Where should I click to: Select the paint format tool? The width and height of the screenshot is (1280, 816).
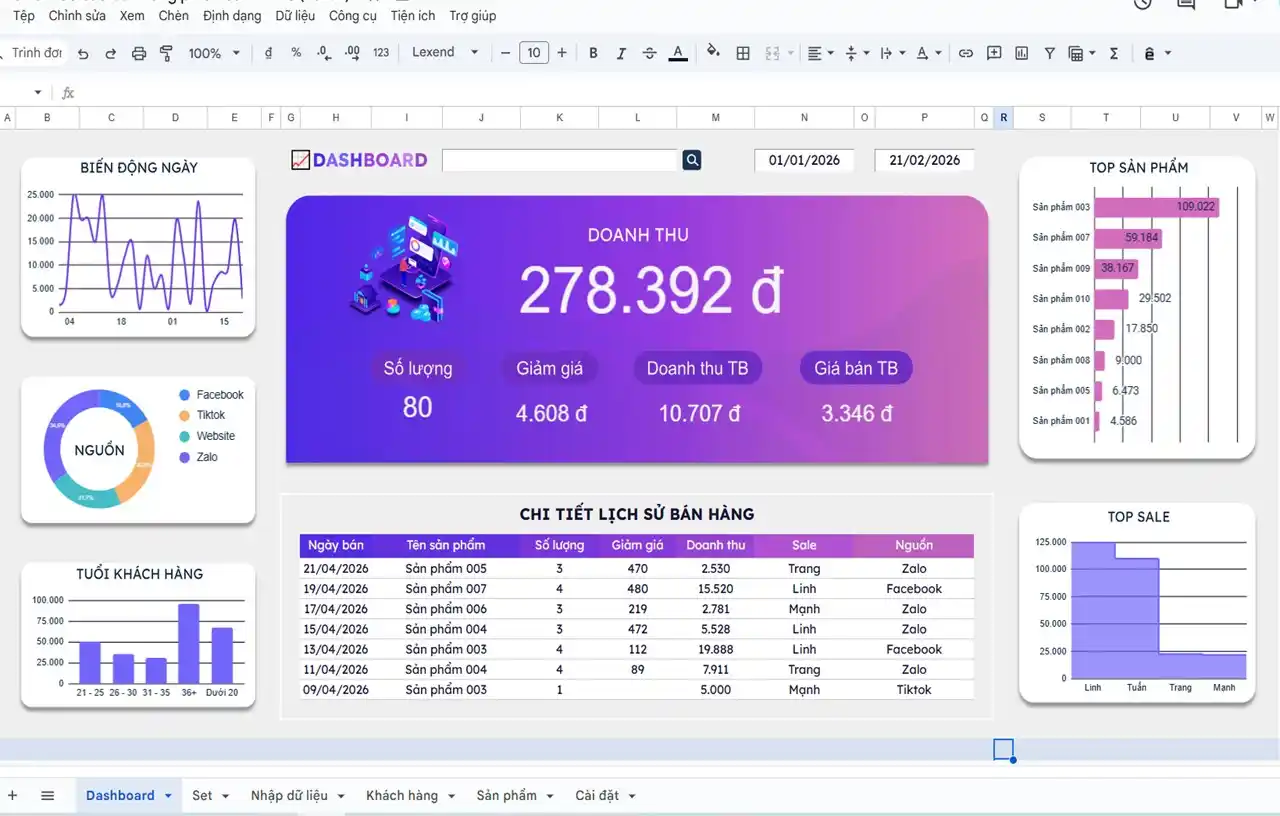pos(166,53)
